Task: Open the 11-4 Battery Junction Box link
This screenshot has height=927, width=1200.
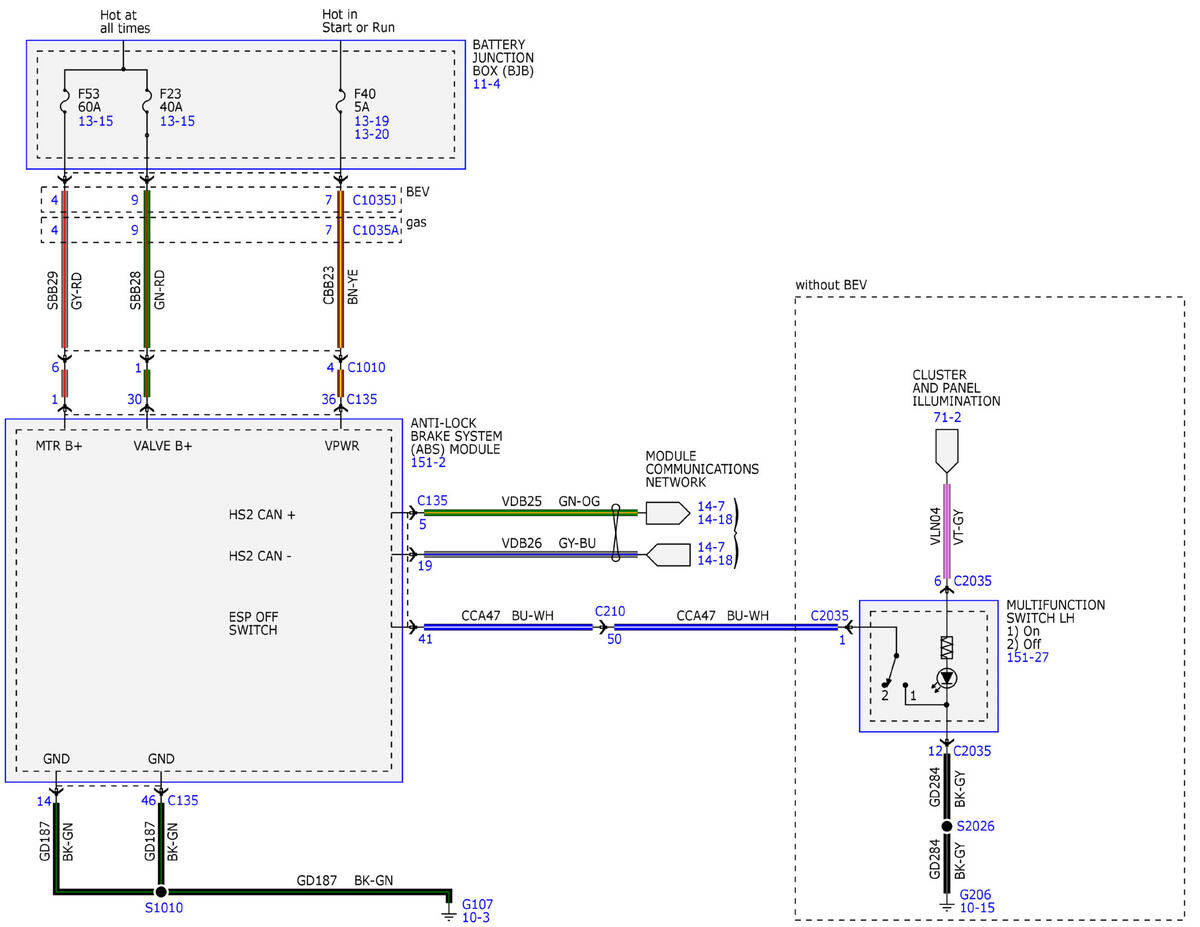Action: [x=486, y=84]
